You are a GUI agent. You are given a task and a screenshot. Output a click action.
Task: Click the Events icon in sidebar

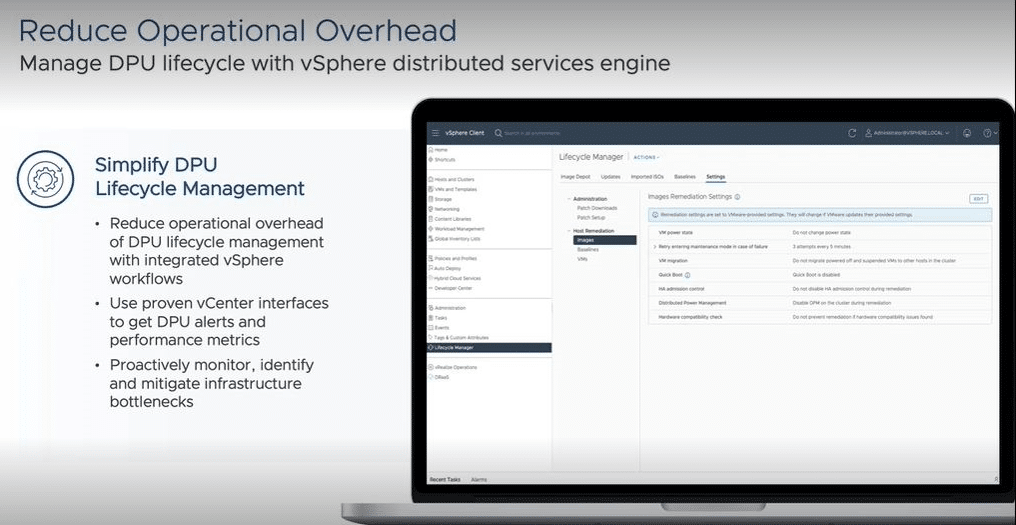(x=431, y=328)
